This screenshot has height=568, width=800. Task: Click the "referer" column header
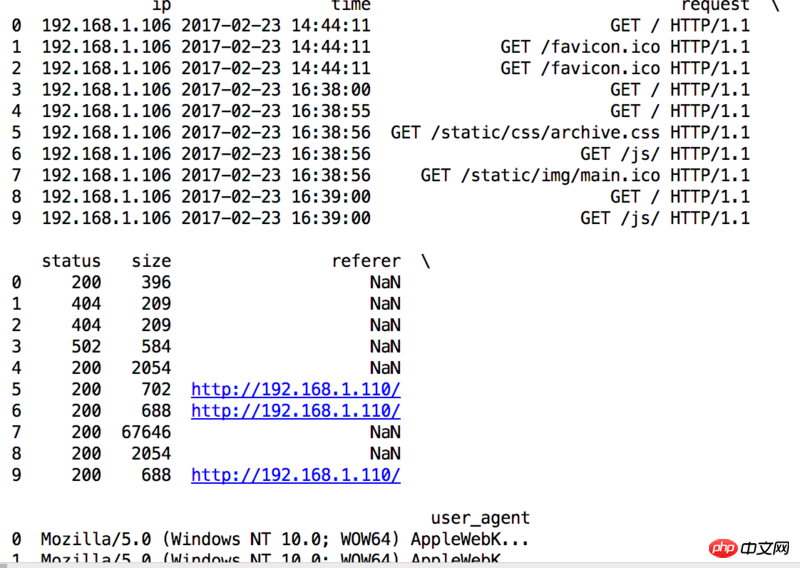click(366, 261)
